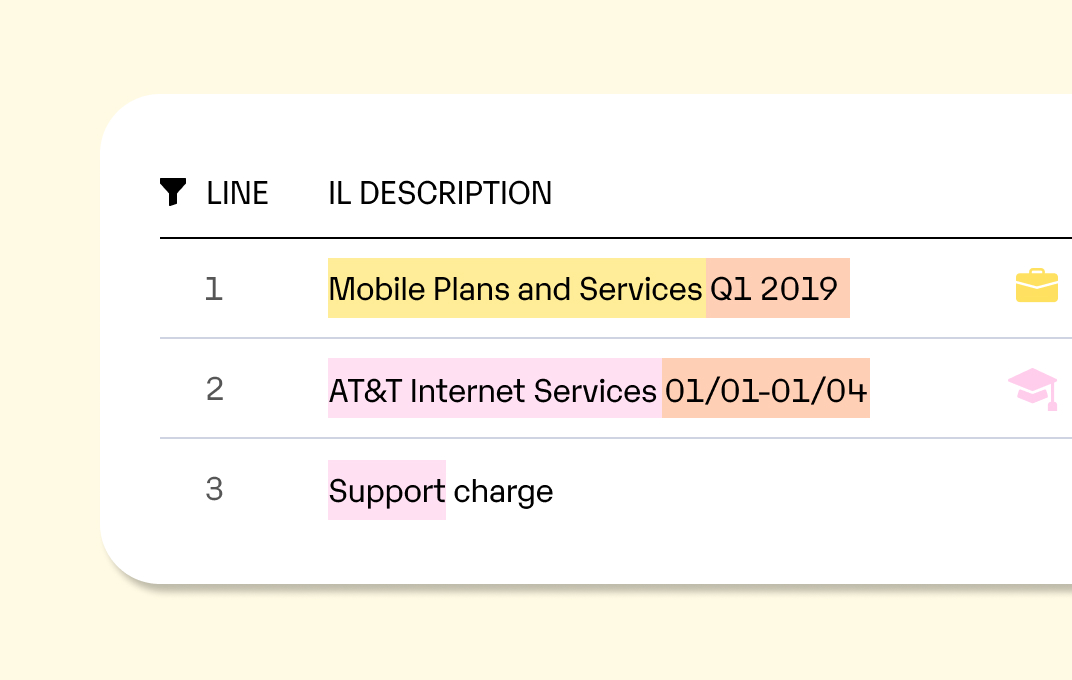
Task: Click the pink-highlighted "Support" word
Action: pos(387,491)
